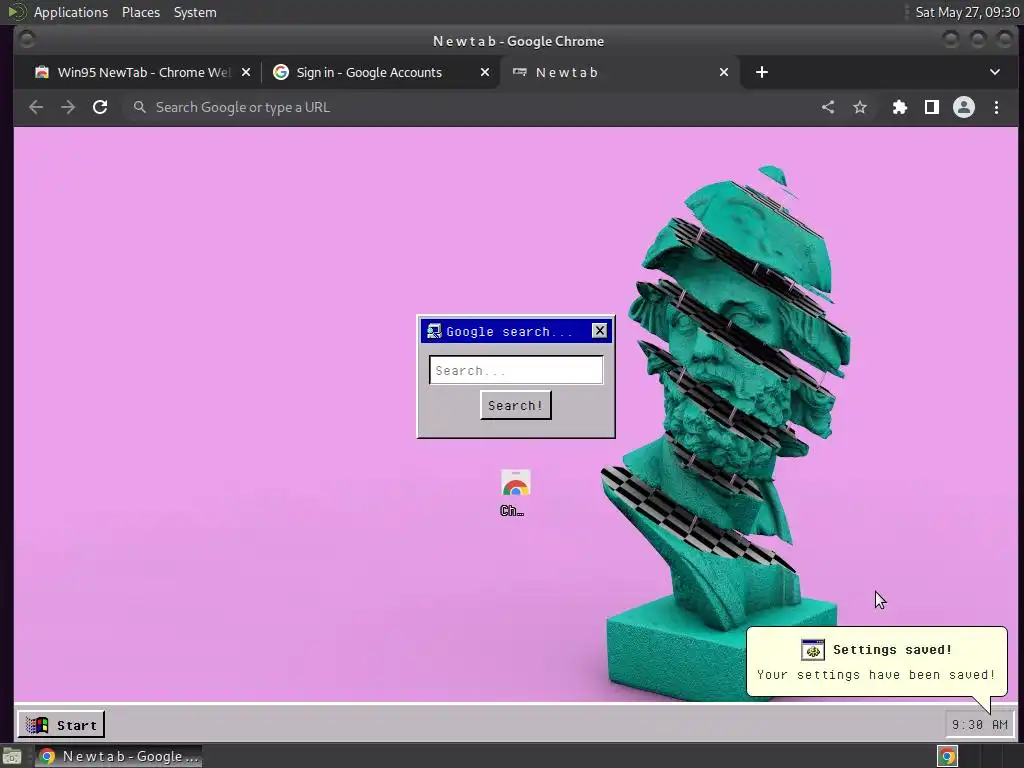Close the Sign in - Google Accounts tab

[x=485, y=72]
